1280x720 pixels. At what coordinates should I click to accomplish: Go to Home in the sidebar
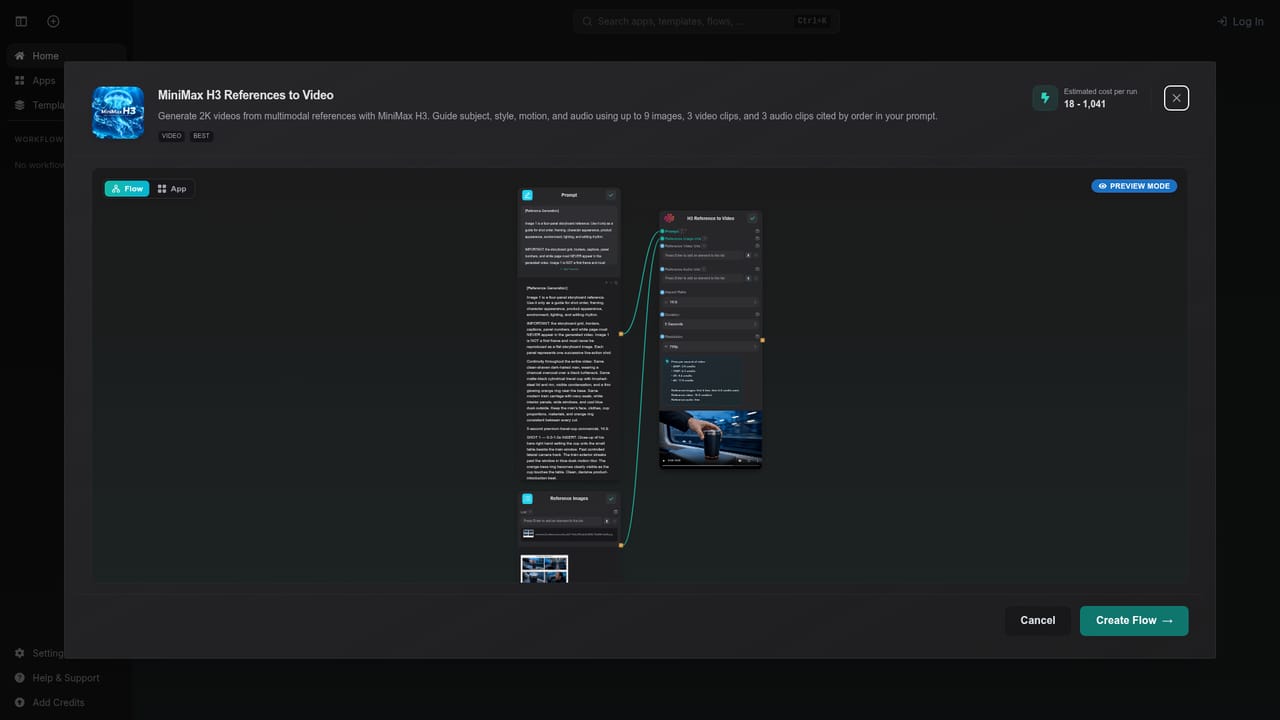[66, 56]
